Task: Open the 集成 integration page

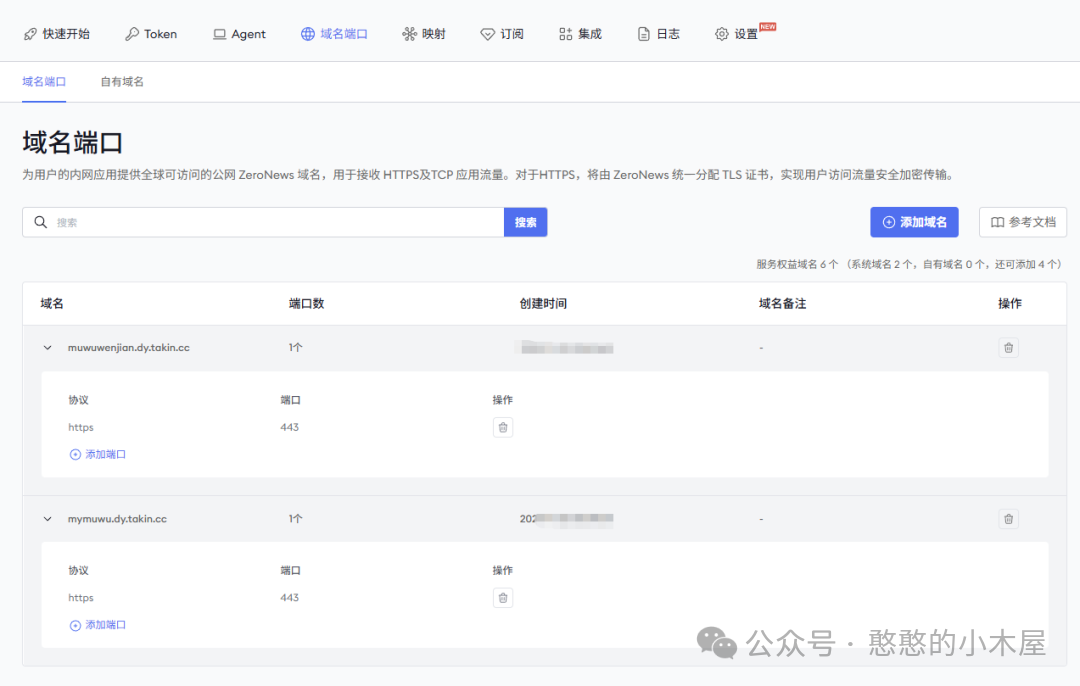Action: pyautogui.click(x=580, y=34)
